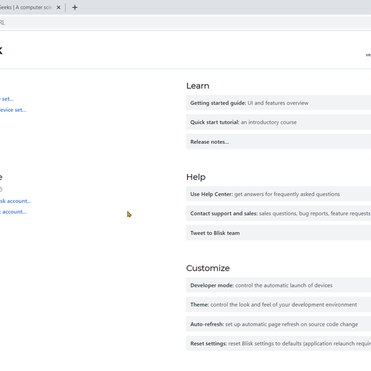Open Developer mode settings item
This screenshot has height=371, width=371.
(x=278, y=285)
